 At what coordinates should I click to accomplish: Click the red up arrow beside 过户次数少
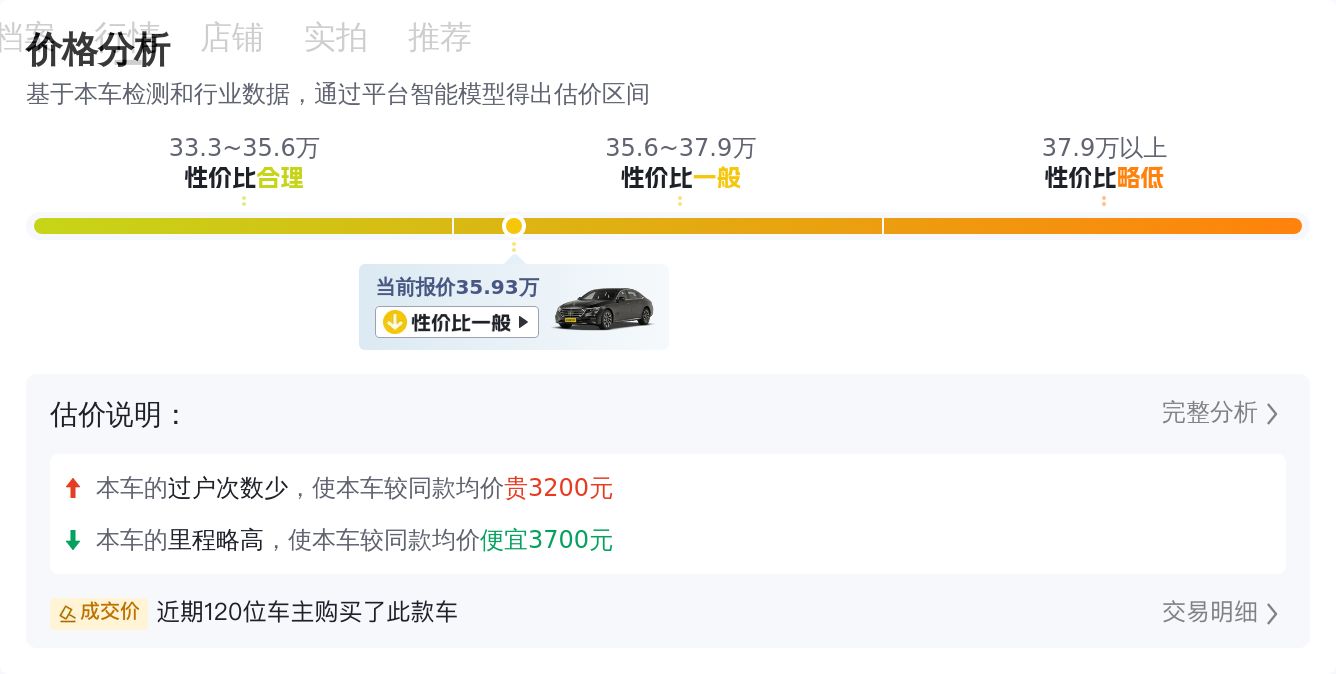pyautogui.click(x=73, y=488)
